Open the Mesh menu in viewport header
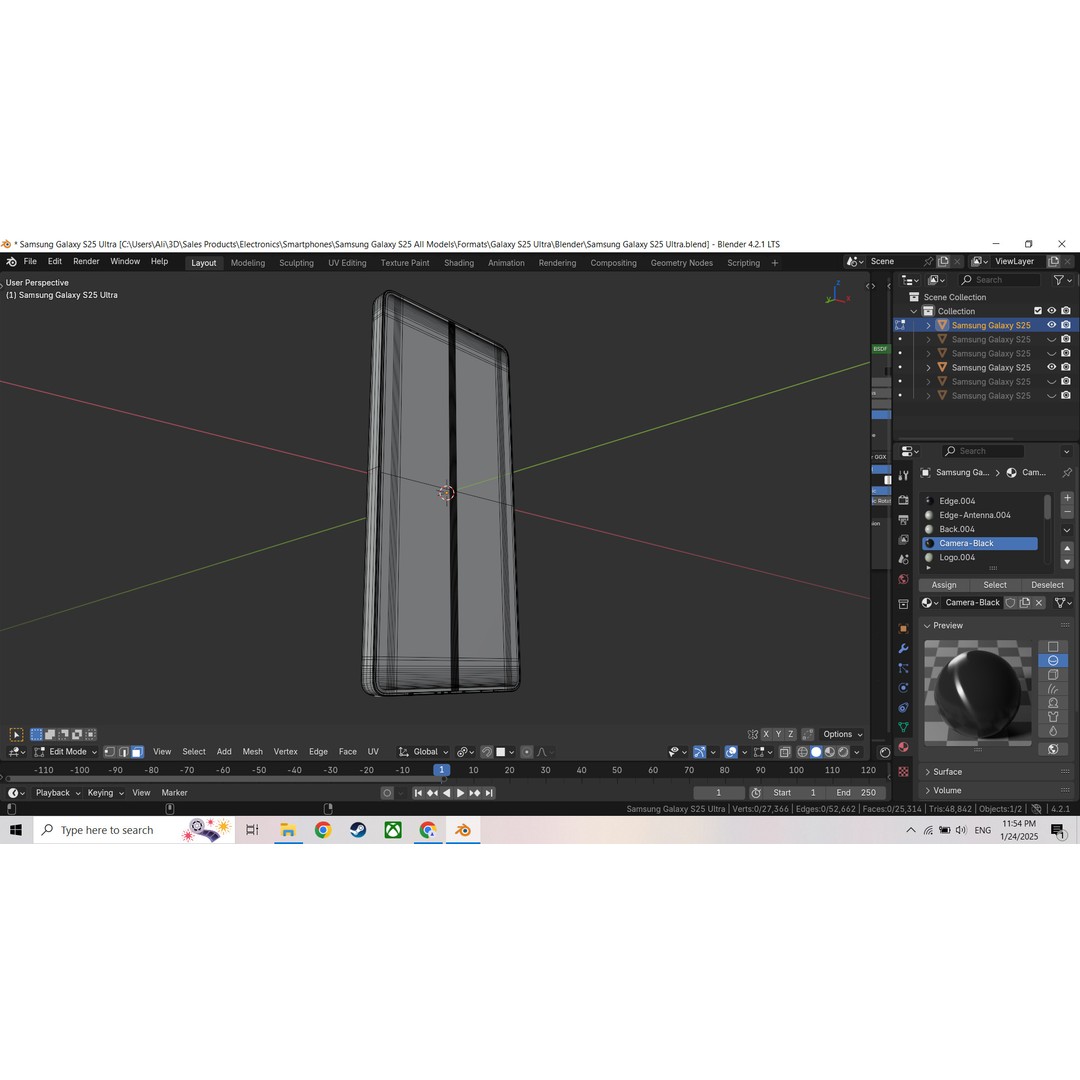 click(x=253, y=752)
